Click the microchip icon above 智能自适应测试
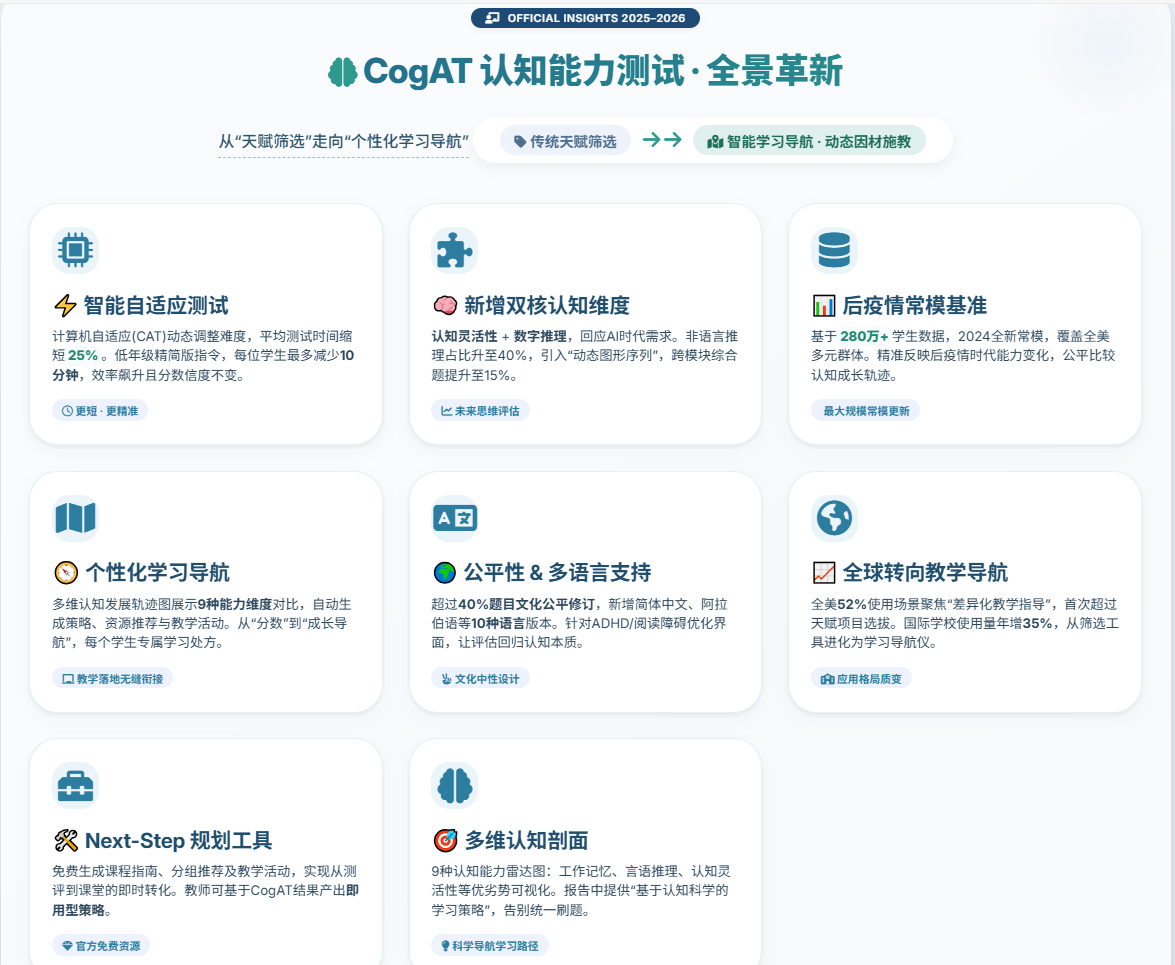 click(x=76, y=250)
